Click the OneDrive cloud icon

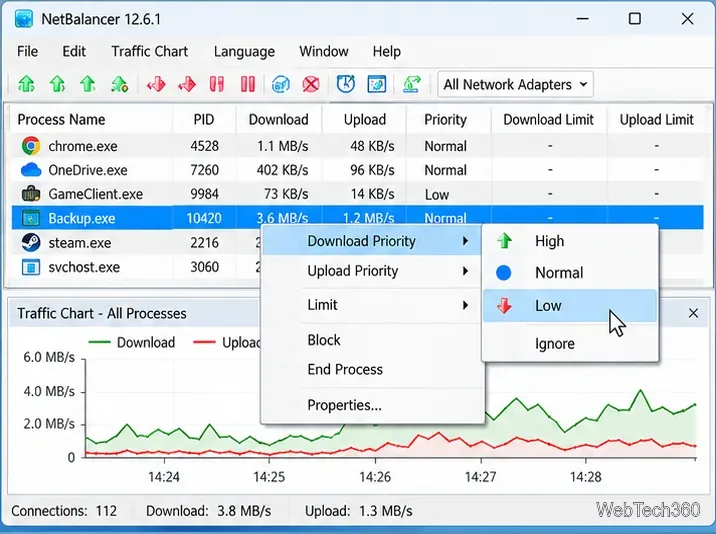coord(31,170)
